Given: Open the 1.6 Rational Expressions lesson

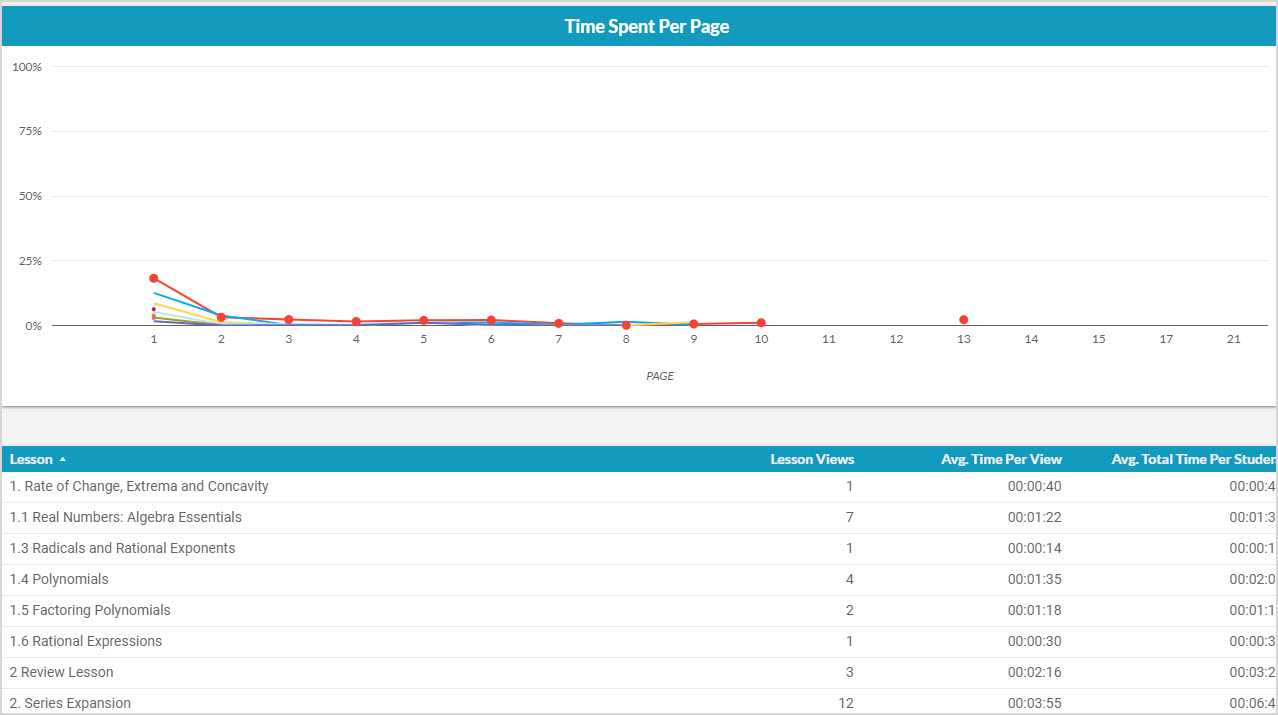Looking at the screenshot, I should coord(86,641).
